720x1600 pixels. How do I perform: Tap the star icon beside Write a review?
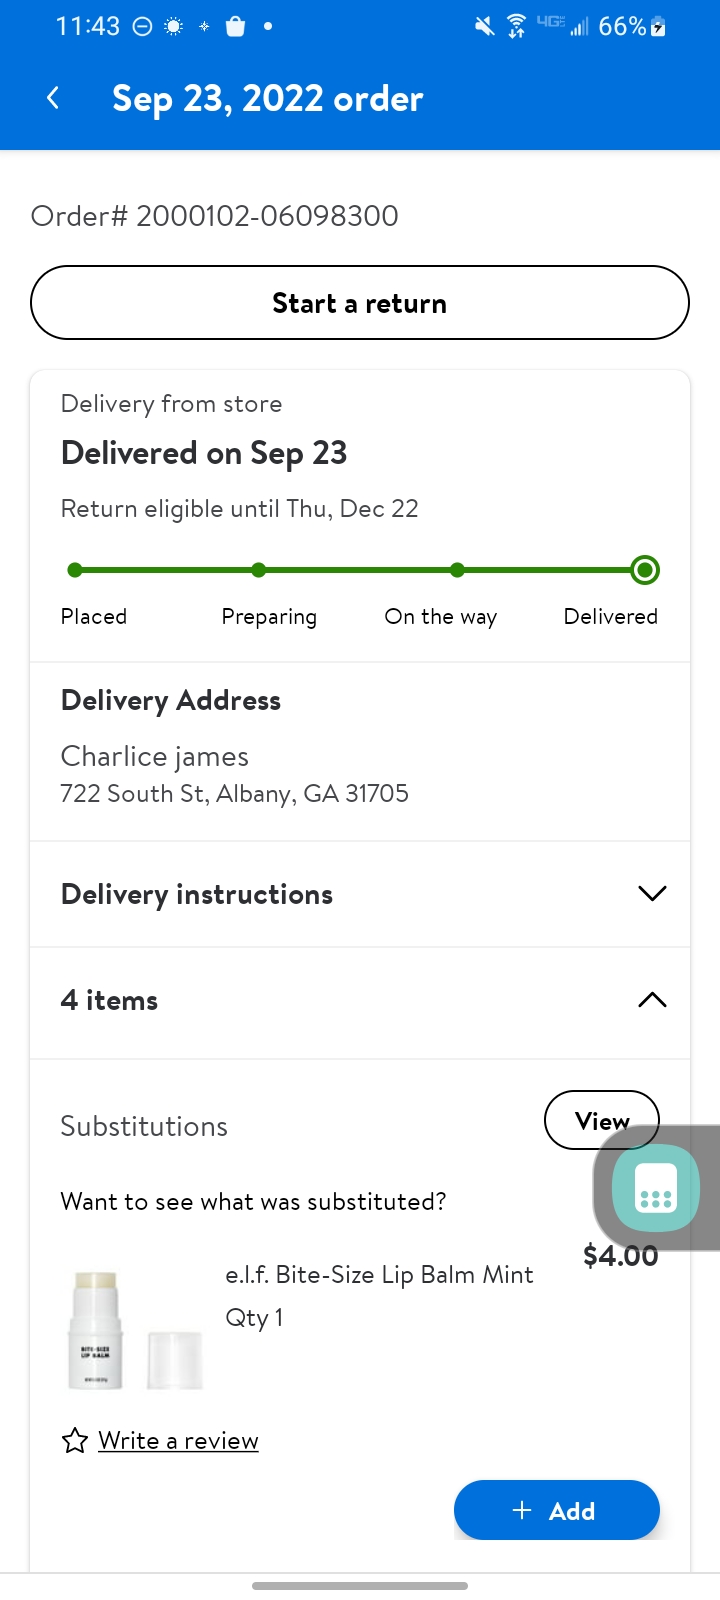[75, 1441]
